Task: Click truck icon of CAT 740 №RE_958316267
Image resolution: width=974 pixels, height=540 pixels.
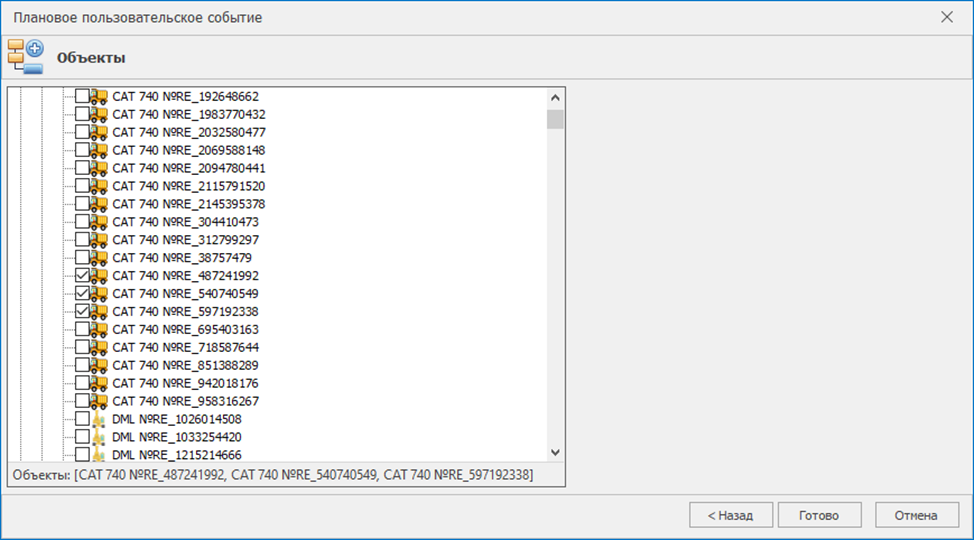Action: [99, 401]
